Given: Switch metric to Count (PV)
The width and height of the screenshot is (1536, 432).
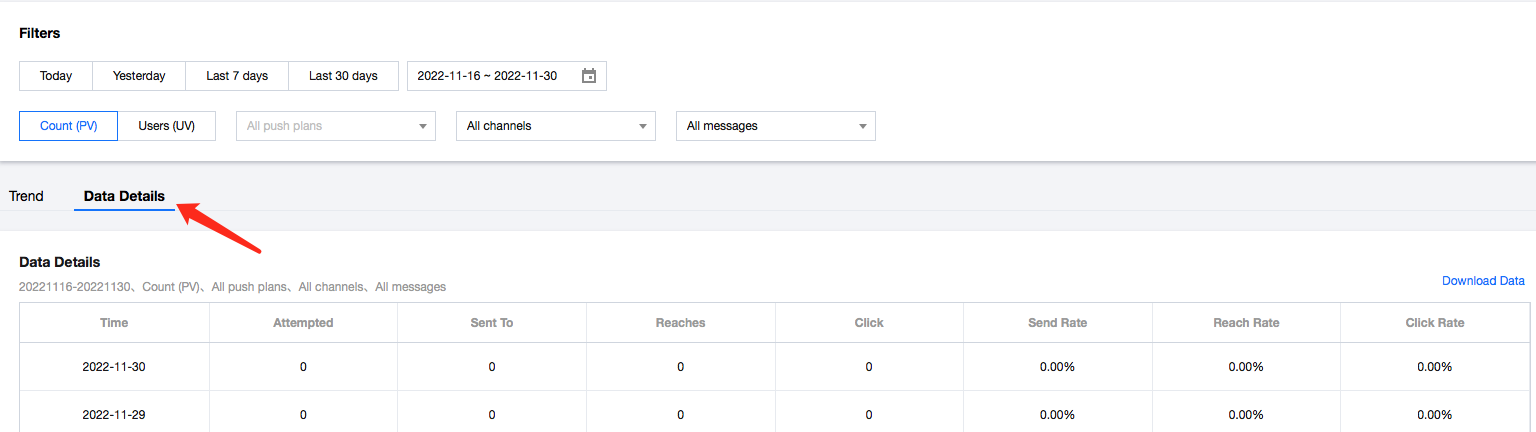Looking at the screenshot, I should [69, 126].
